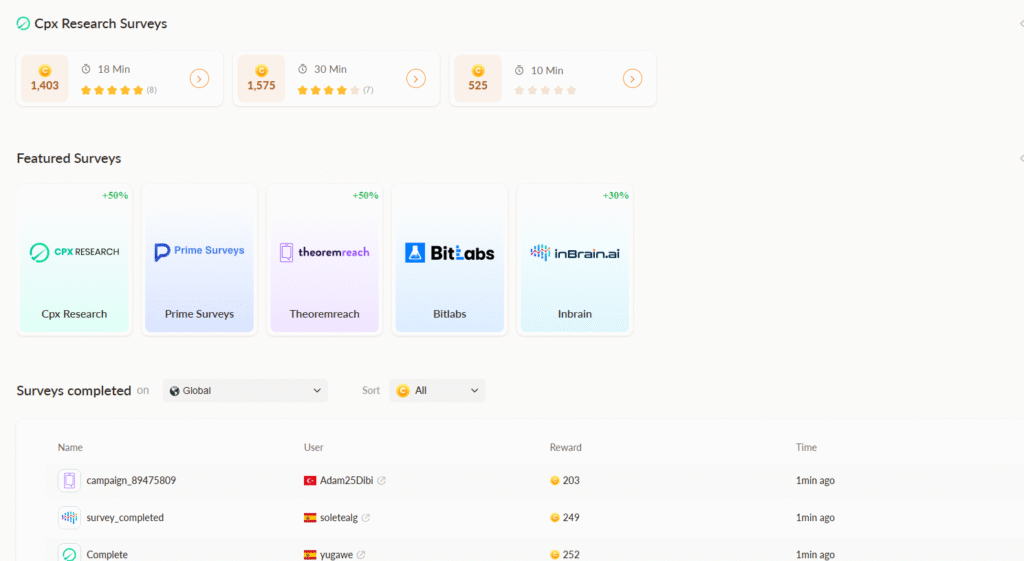Click the four-star rating with (7) reviews
Image resolution: width=1024 pixels, height=561 pixels.
click(x=335, y=90)
